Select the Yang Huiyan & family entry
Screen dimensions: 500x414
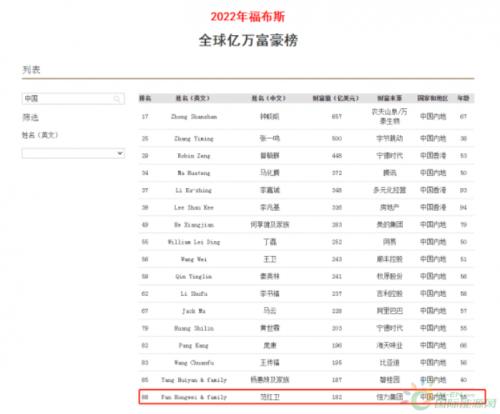click(194, 380)
